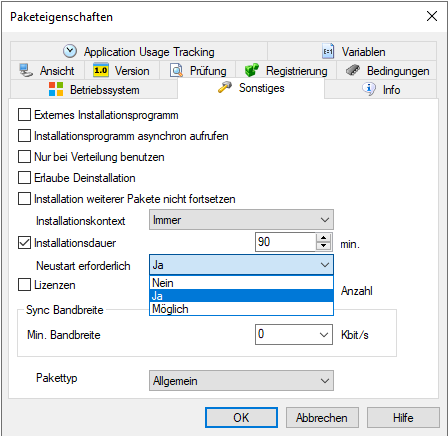
Task: Click the Bedingungen chip icon
Action: click(x=353, y=70)
